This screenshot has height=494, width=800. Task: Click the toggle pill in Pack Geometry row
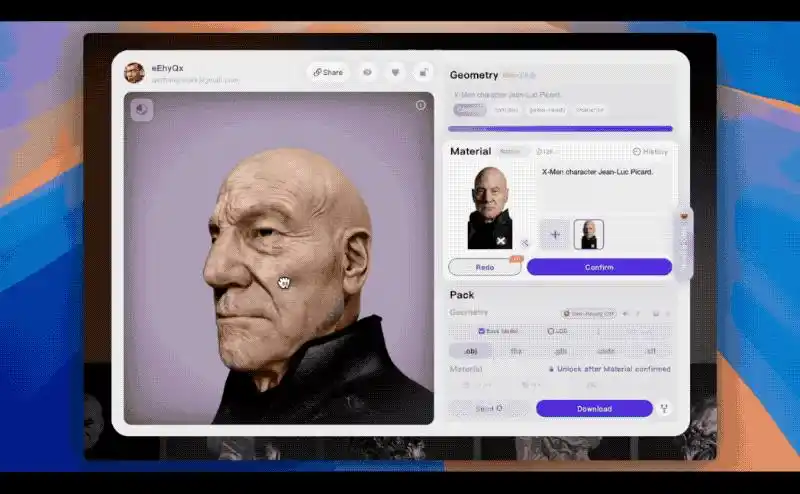[588, 313]
